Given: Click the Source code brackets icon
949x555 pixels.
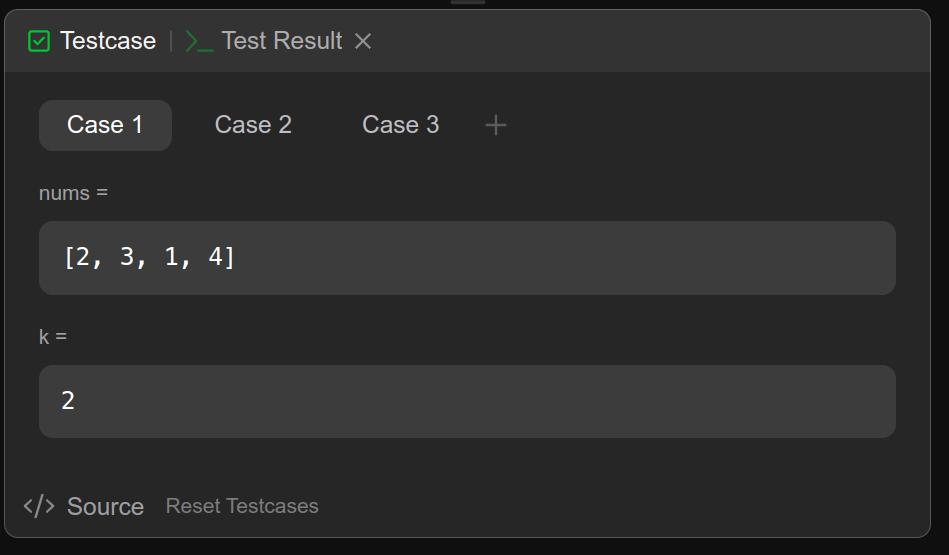Looking at the screenshot, I should point(39,506).
